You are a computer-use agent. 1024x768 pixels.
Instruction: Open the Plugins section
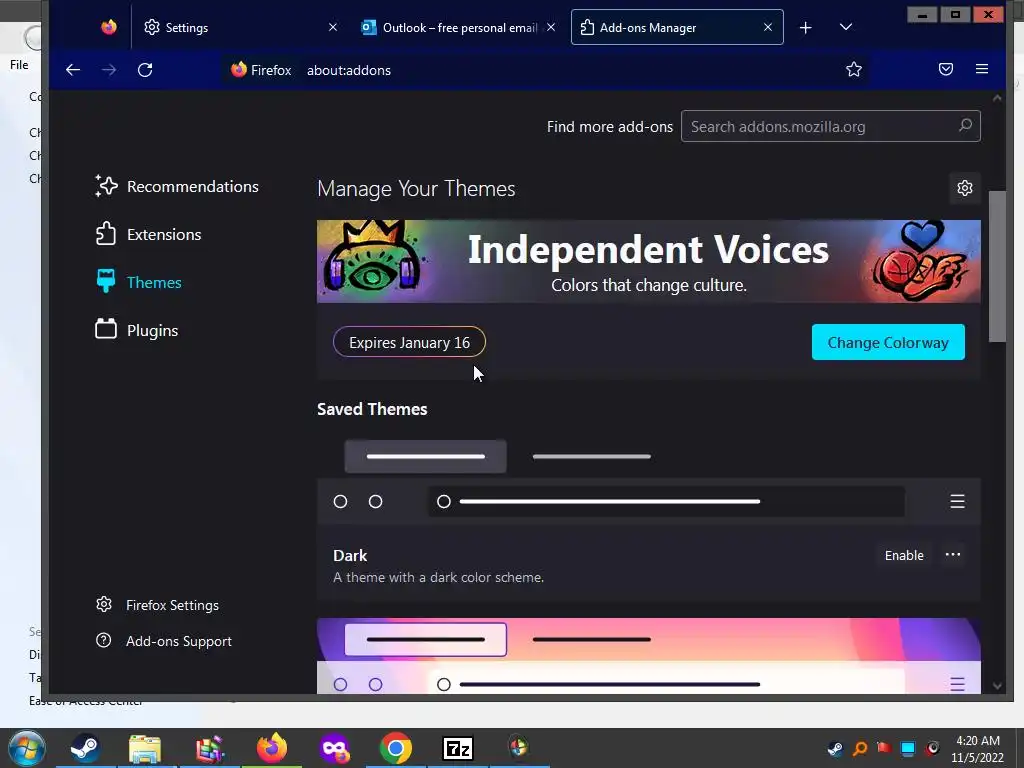tap(136, 330)
